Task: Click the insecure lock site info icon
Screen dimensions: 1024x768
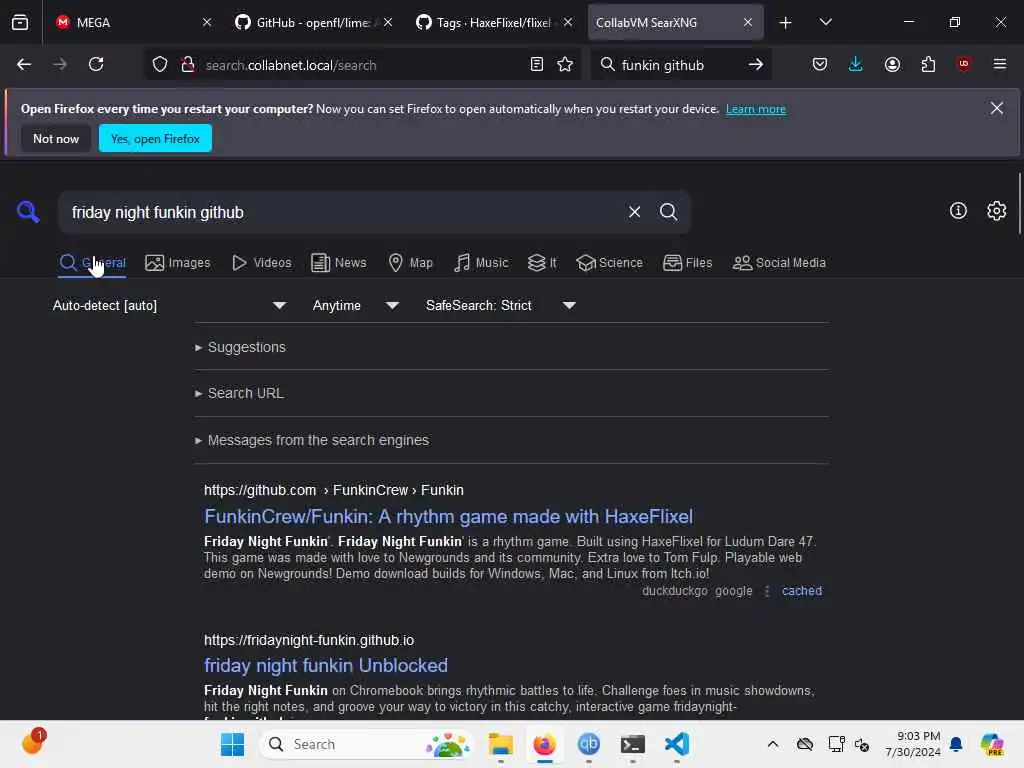Action: (x=187, y=64)
